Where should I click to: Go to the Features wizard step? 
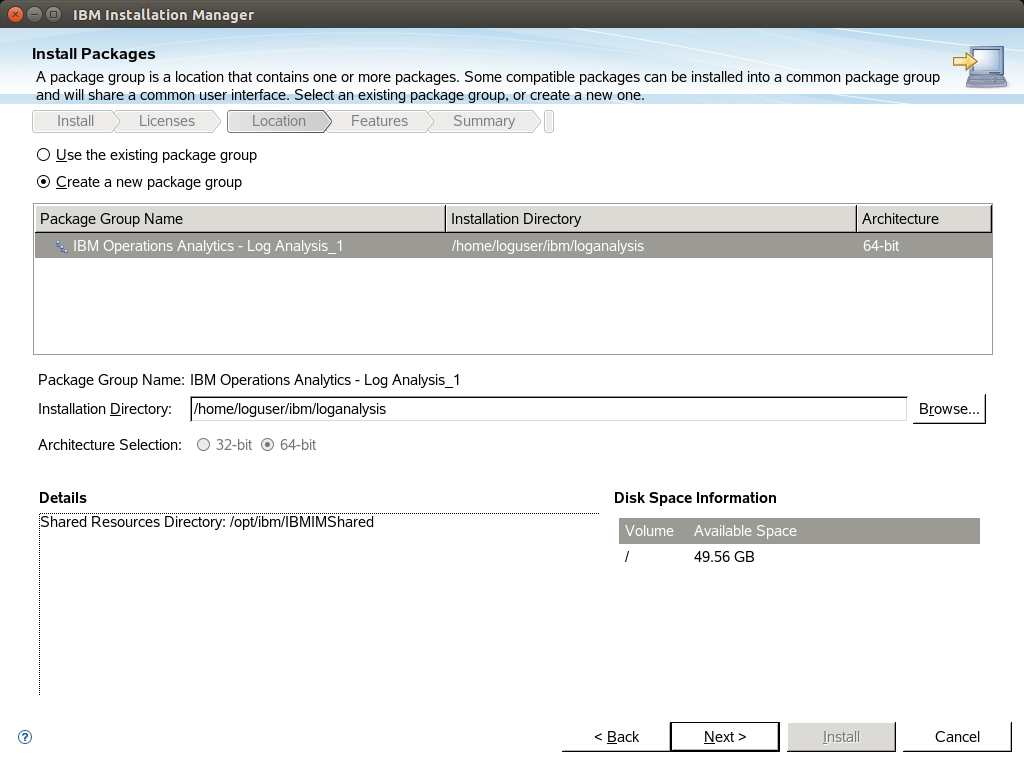coord(379,121)
